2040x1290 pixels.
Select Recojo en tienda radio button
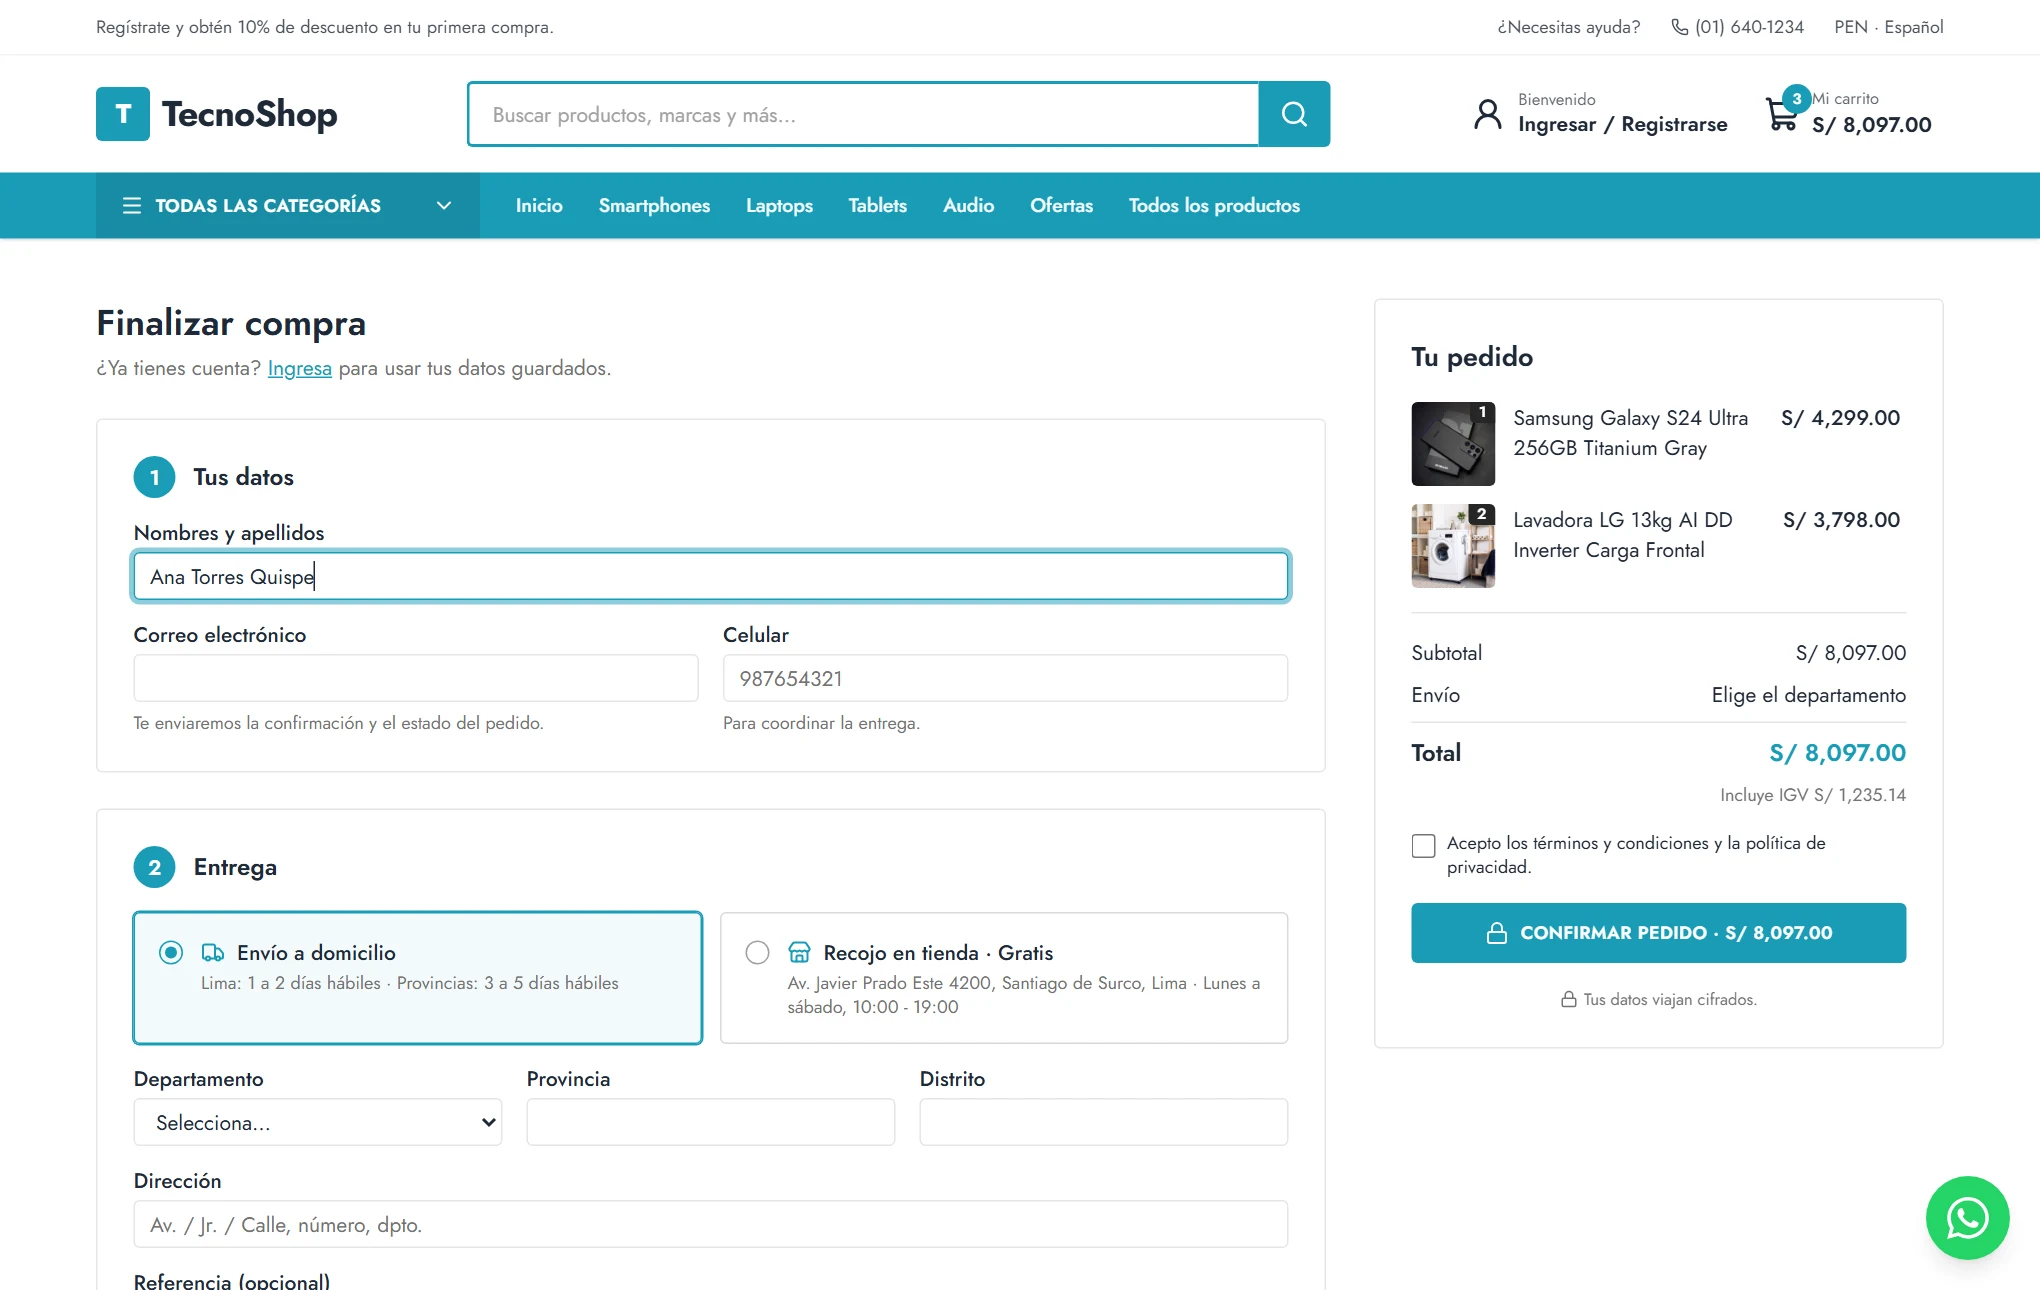757,952
